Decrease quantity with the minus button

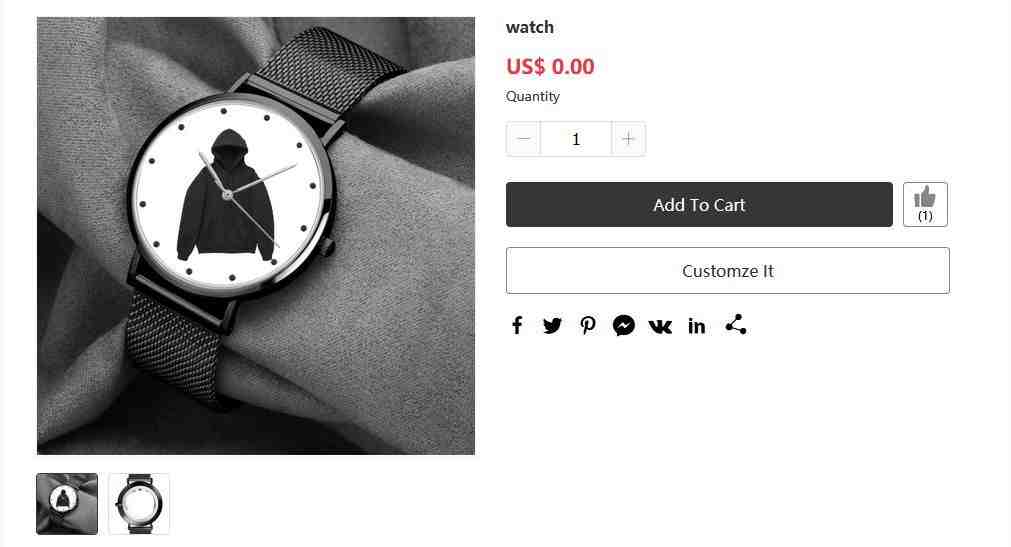524,139
